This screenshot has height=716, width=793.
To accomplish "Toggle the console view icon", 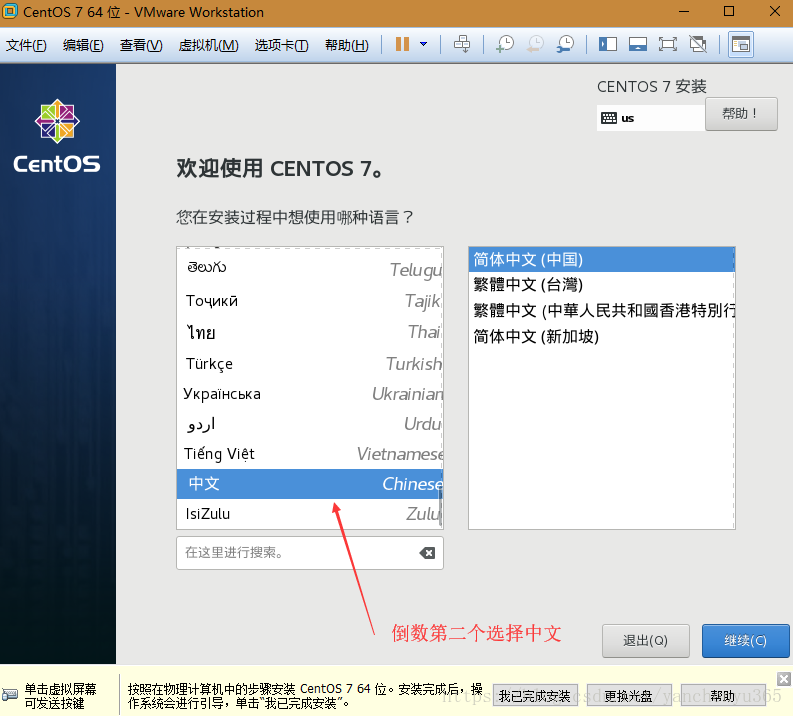I will (741, 44).
